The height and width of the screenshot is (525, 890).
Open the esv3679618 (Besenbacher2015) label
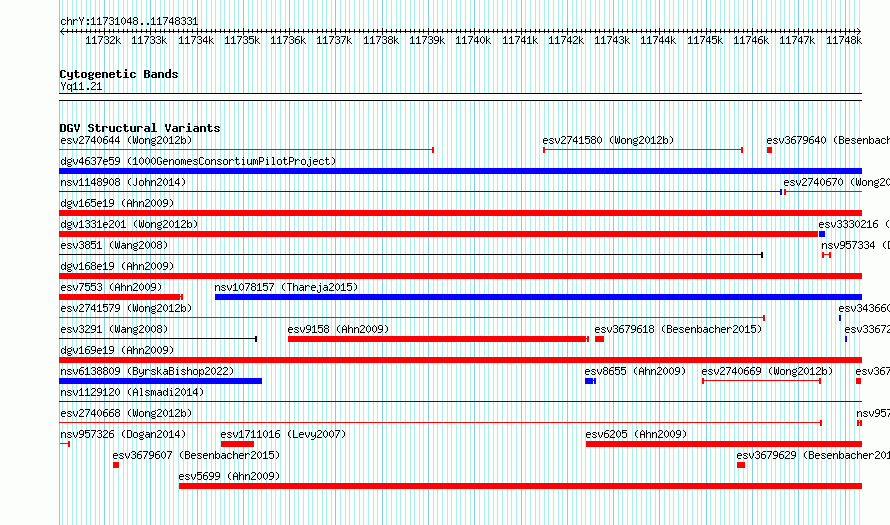(678, 329)
